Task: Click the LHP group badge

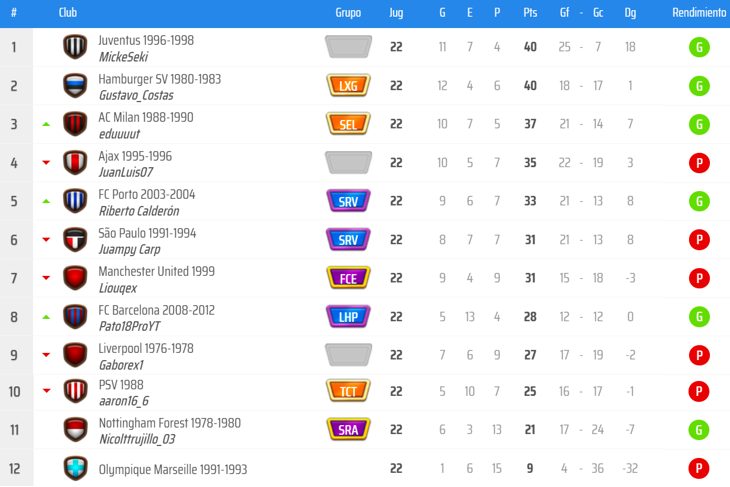Action: pyautogui.click(x=348, y=316)
